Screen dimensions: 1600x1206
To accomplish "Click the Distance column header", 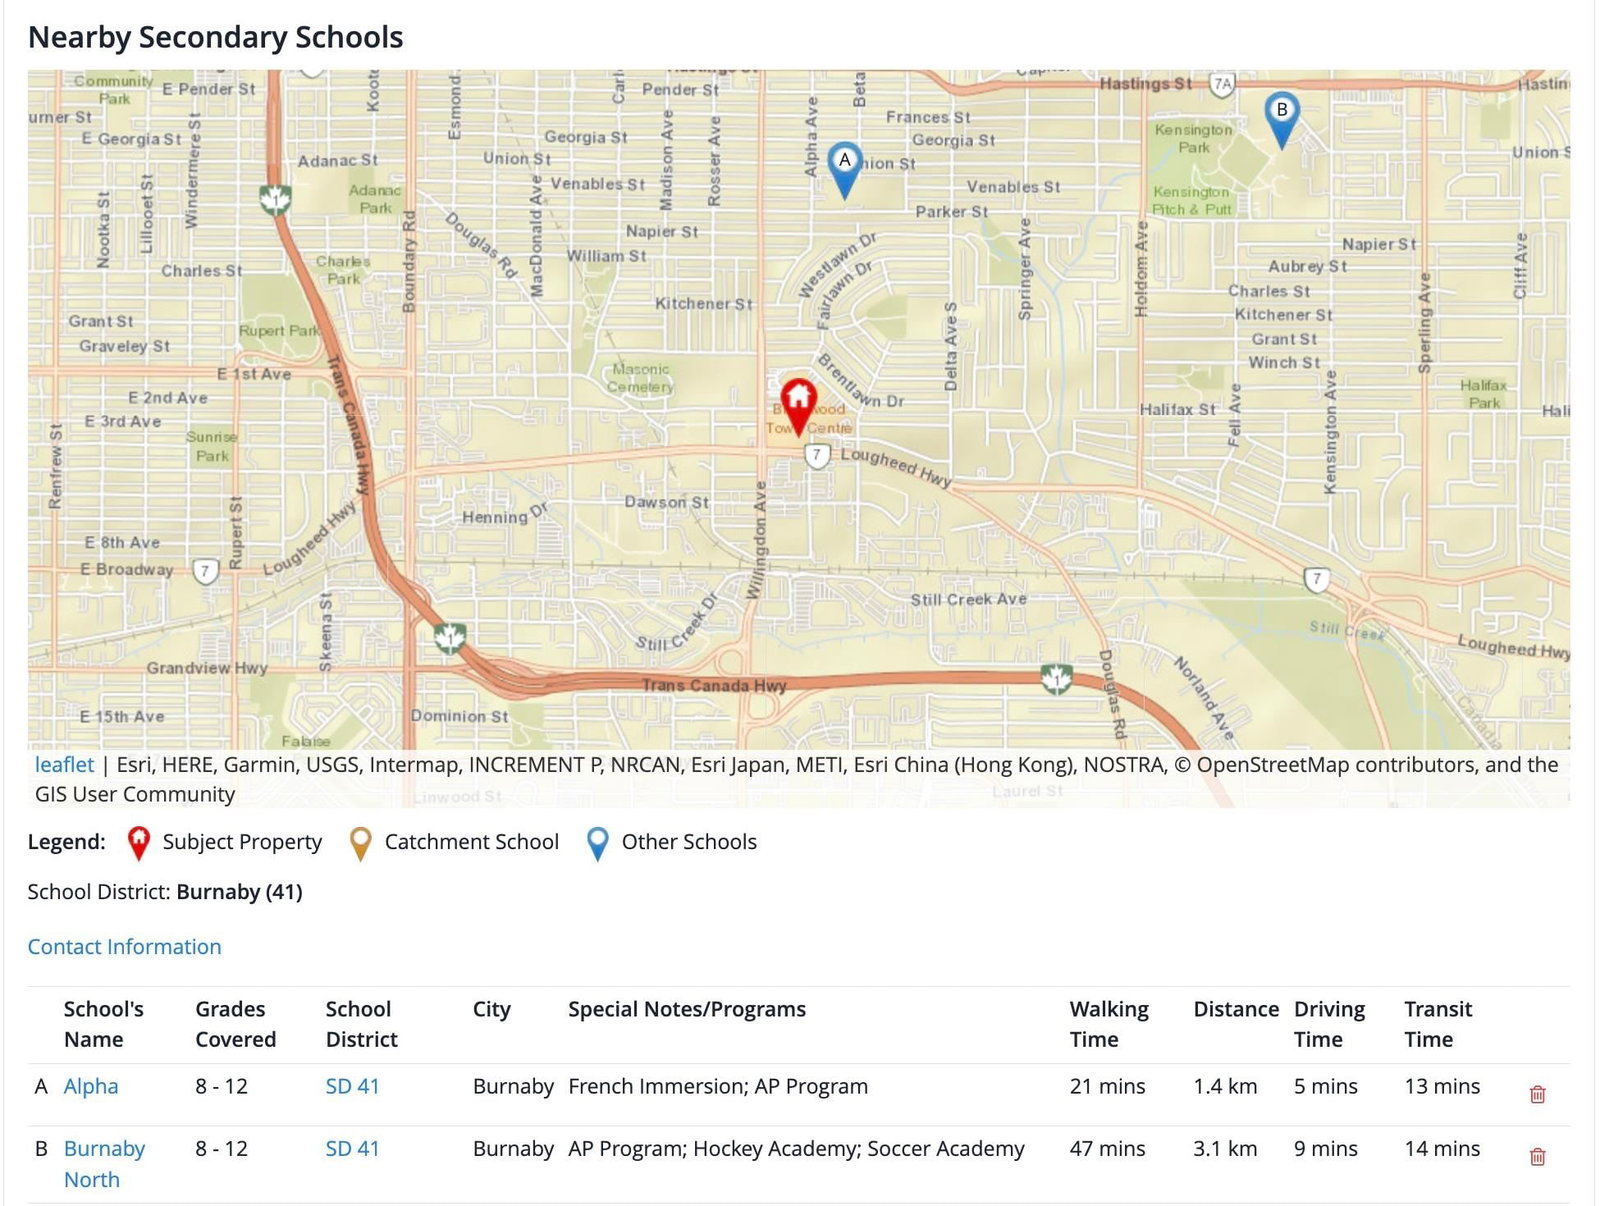I will [x=1235, y=1009].
